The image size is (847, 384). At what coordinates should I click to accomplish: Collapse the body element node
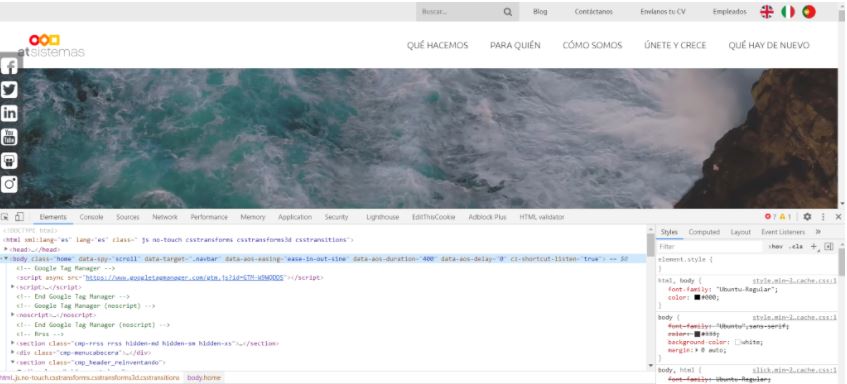tap(6, 259)
